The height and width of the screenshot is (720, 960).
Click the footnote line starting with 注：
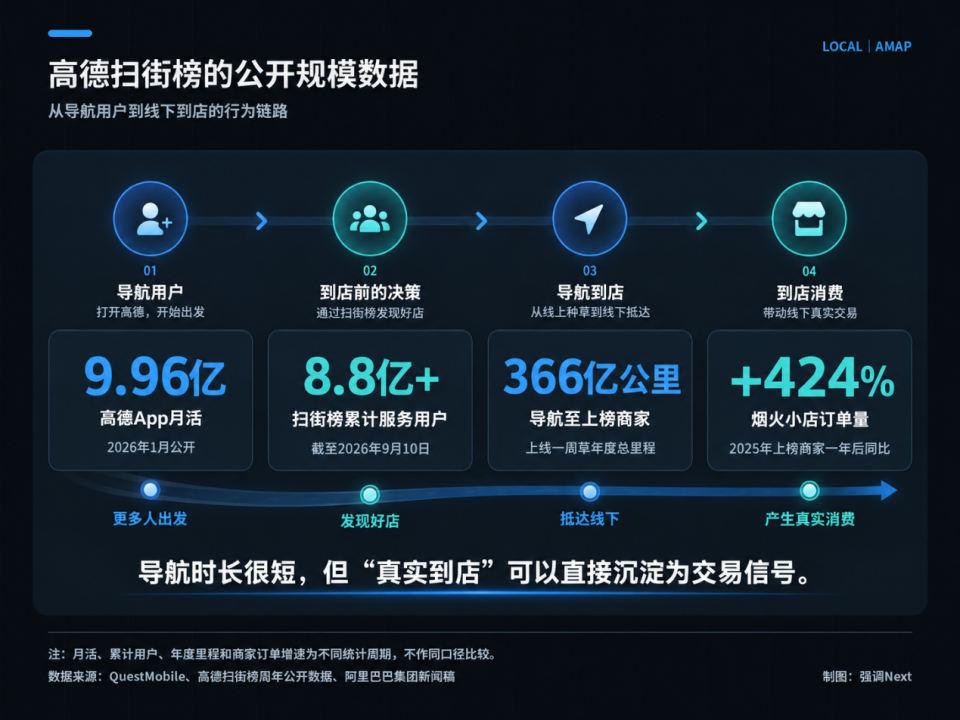tap(272, 654)
